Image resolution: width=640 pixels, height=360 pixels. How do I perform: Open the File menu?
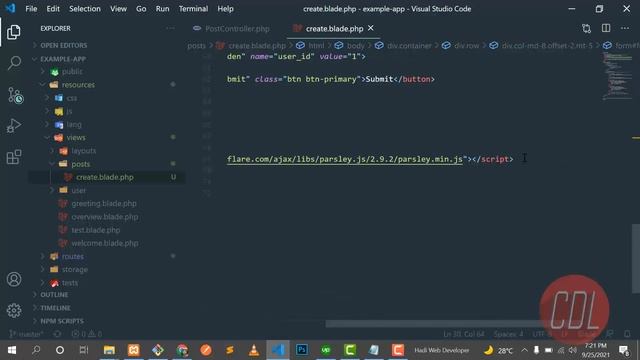pos(31,9)
